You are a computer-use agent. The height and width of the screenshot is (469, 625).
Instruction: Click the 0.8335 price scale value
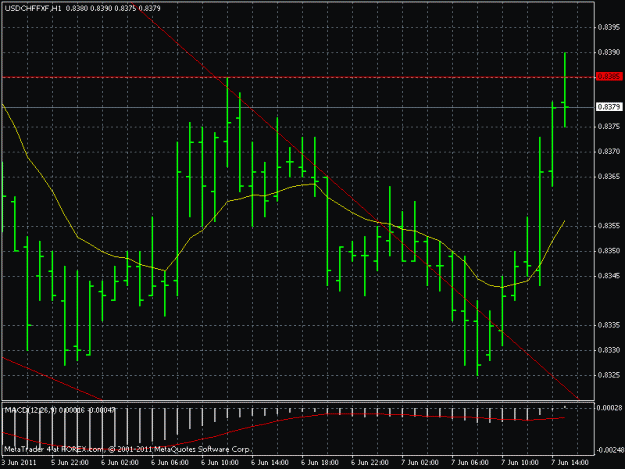point(609,325)
